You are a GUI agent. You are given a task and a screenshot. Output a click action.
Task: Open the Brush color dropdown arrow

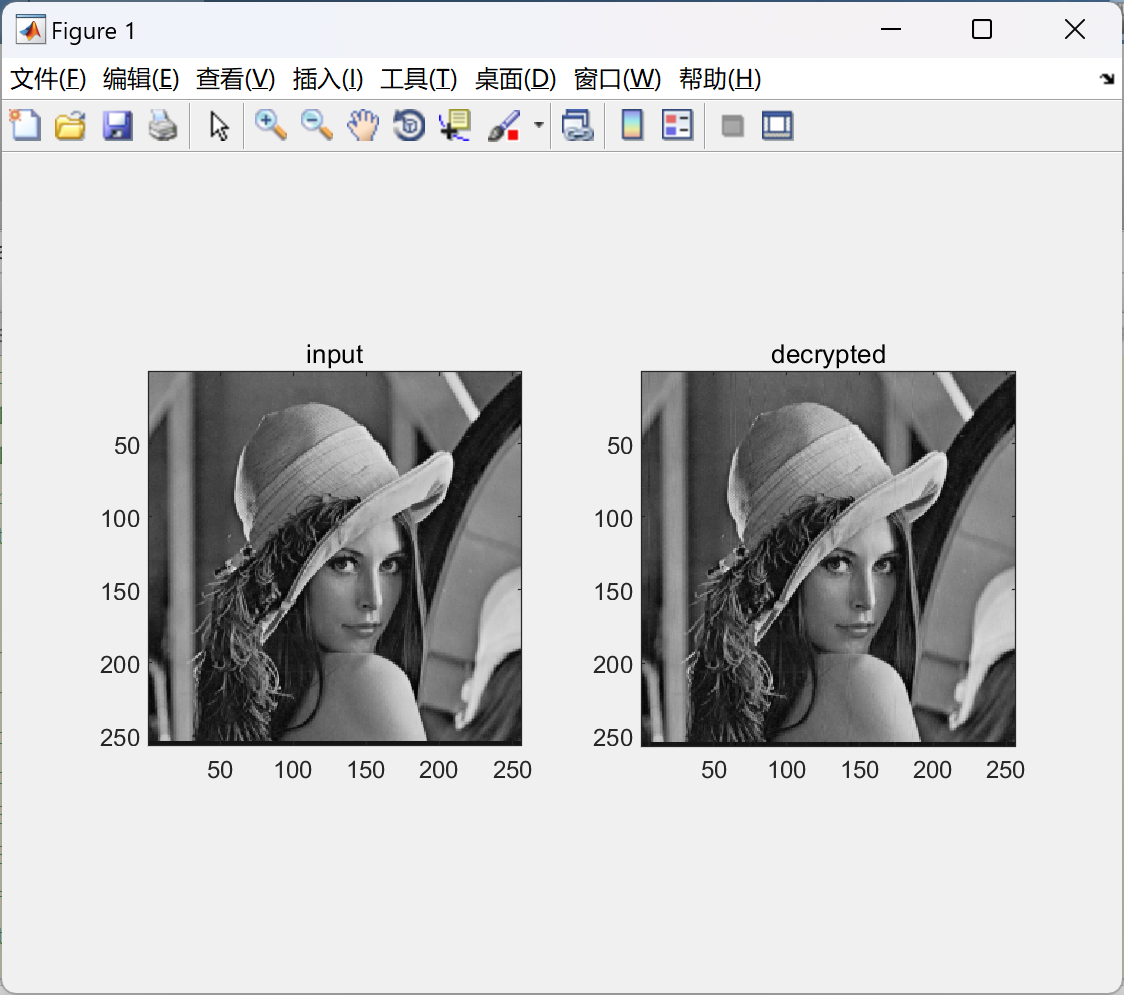(x=538, y=125)
